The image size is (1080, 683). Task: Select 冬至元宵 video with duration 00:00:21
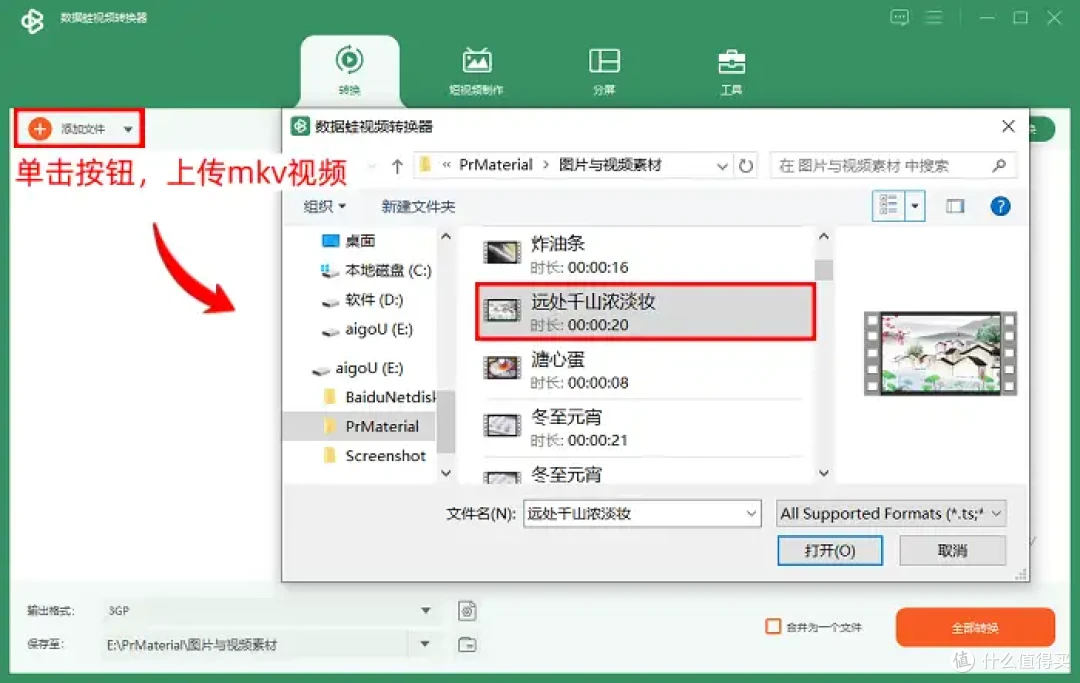(x=644, y=428)
